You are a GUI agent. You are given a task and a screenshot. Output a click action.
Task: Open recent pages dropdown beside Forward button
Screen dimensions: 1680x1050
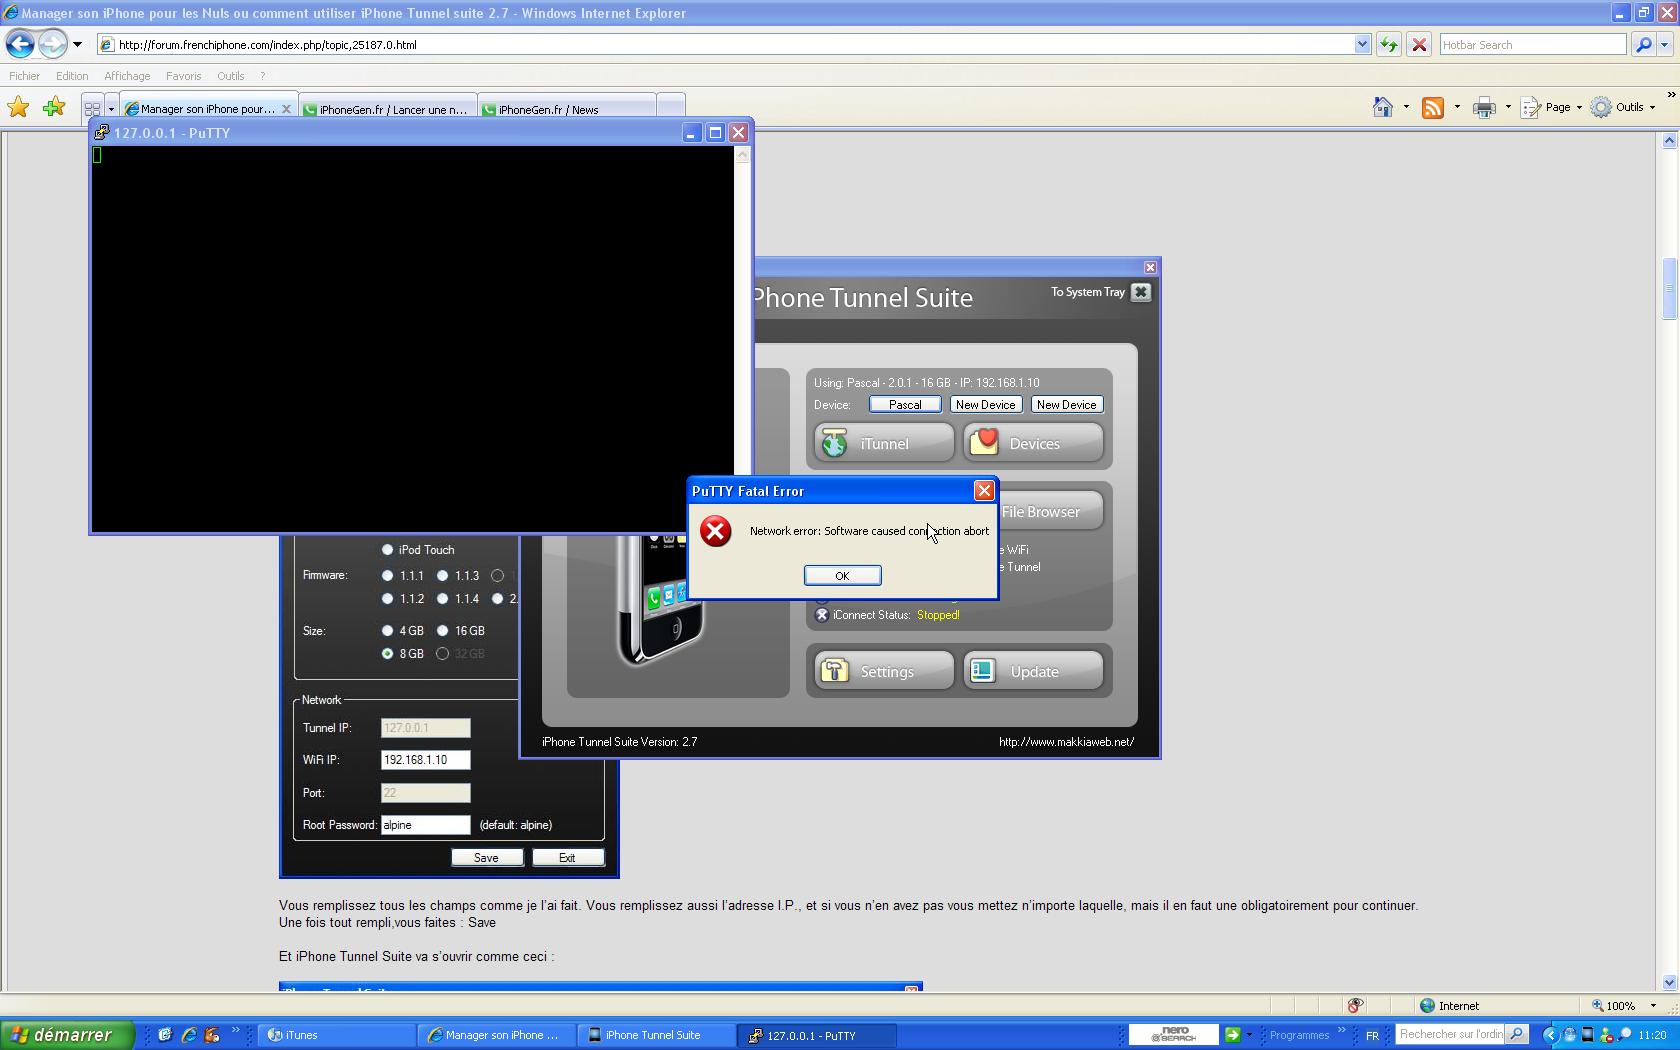77,44
